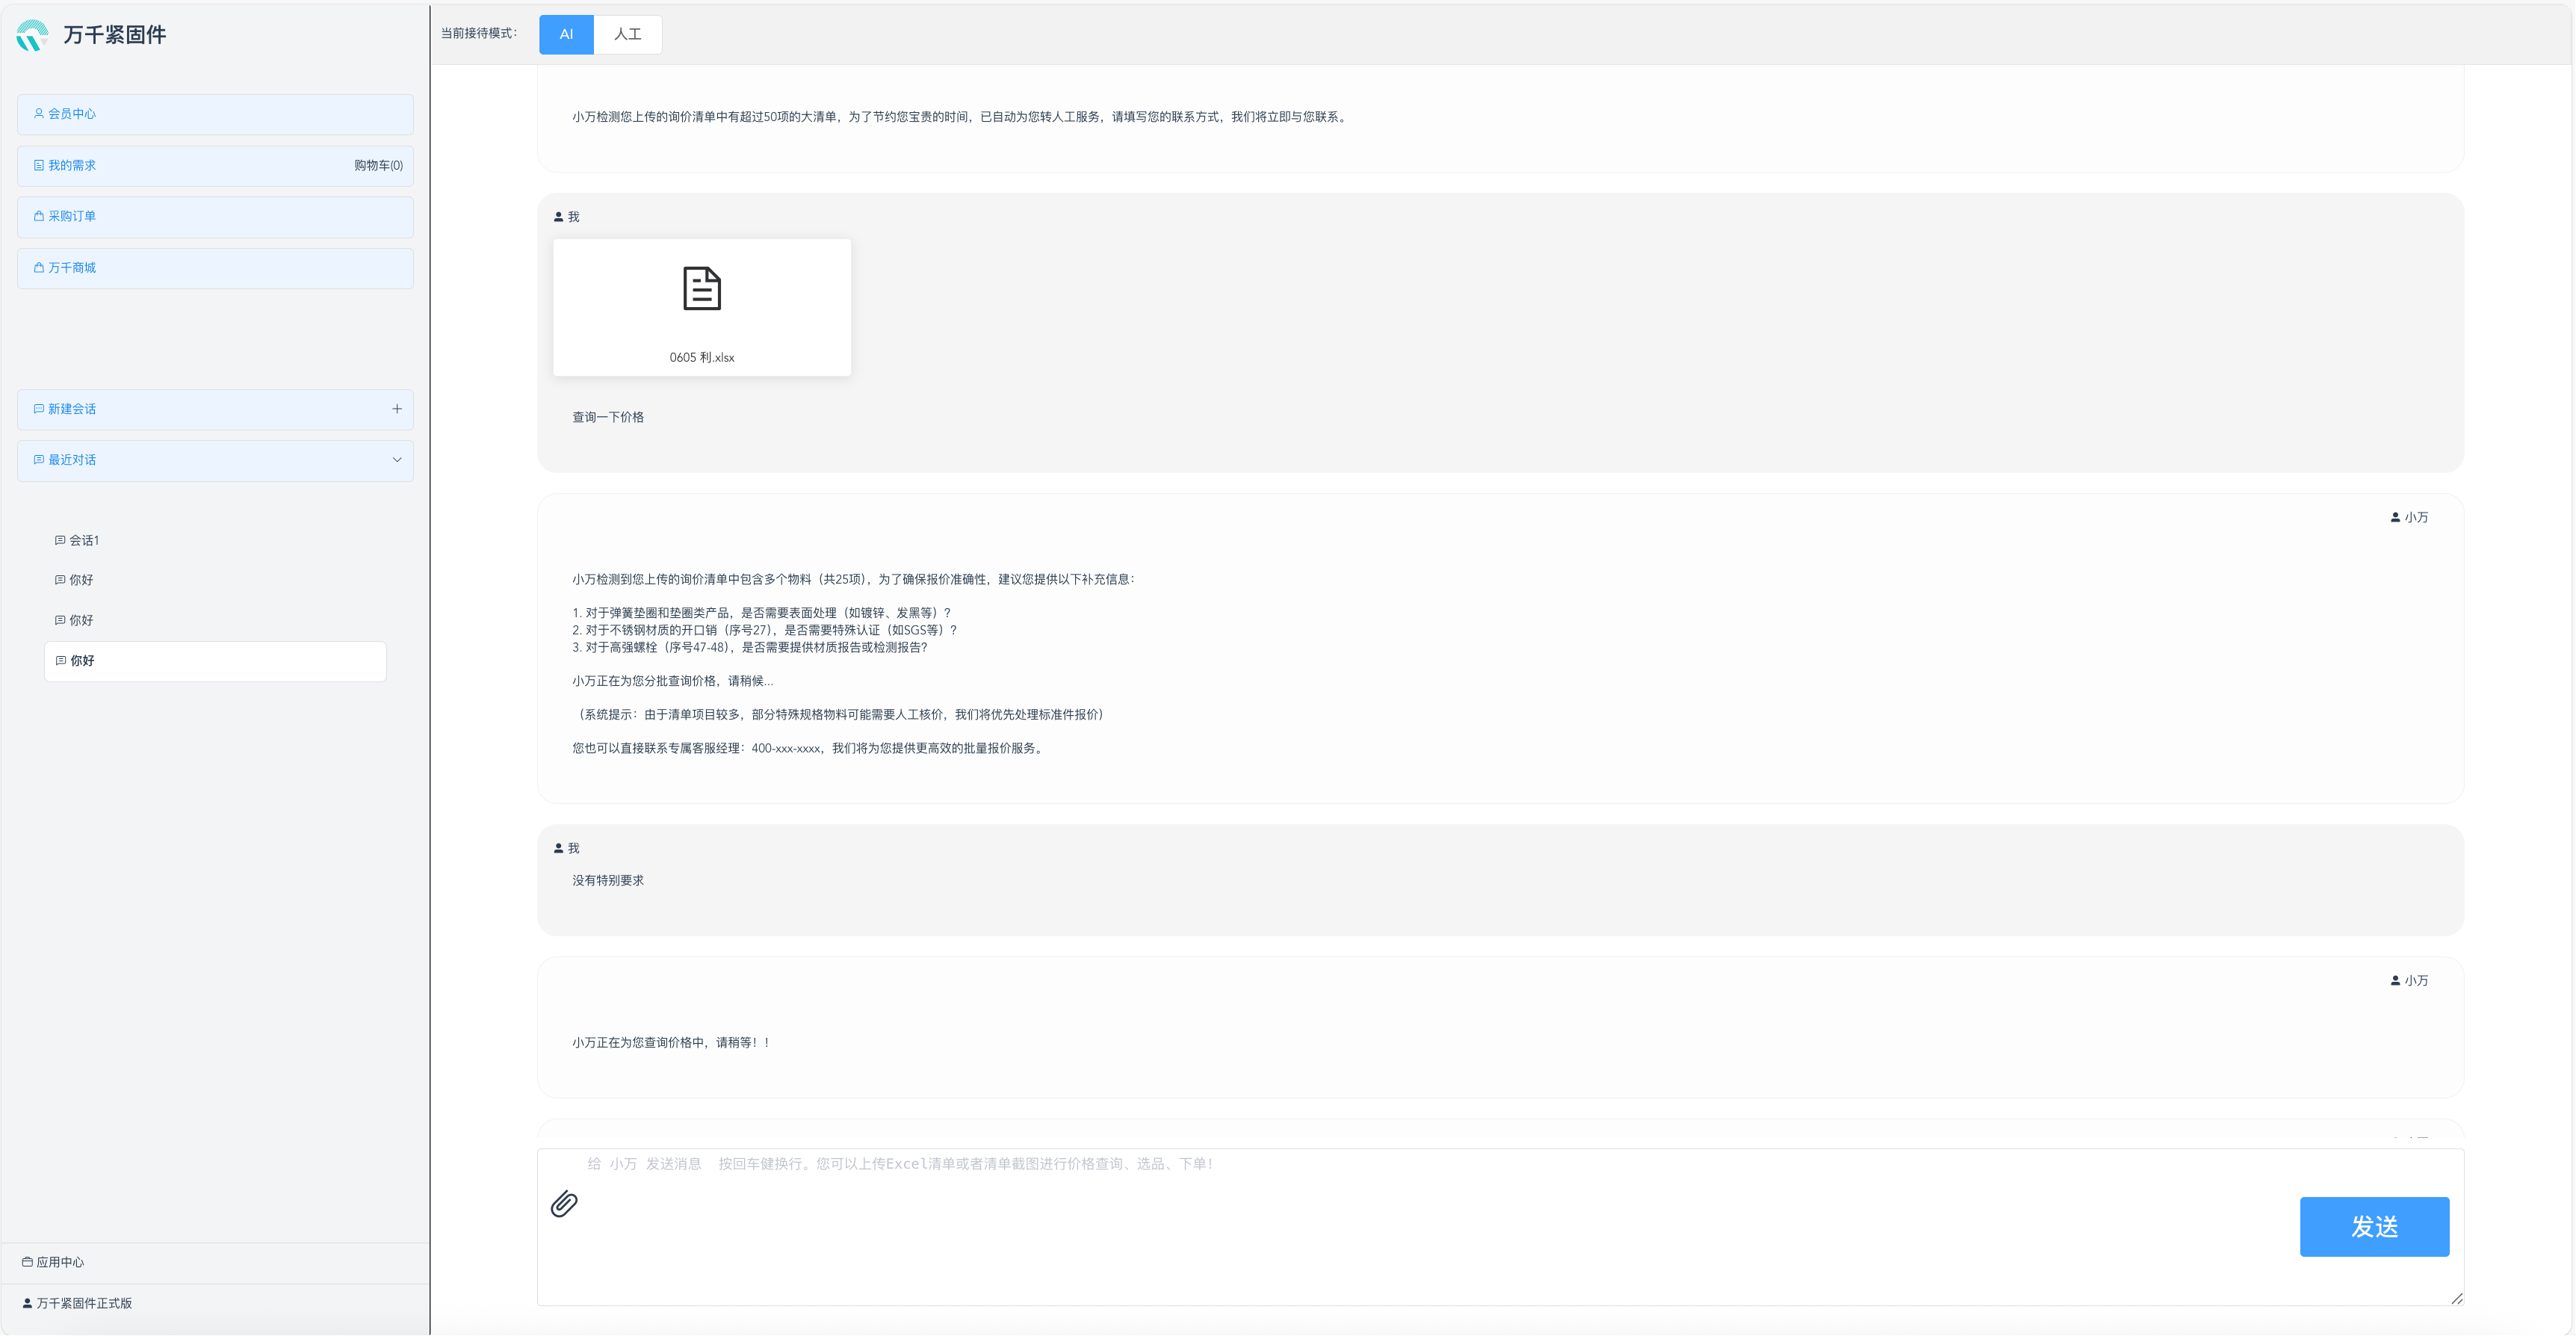Switch reception mode to 人工
The height and width of the screenshot is (1336, 2576).
click(627, 34)
